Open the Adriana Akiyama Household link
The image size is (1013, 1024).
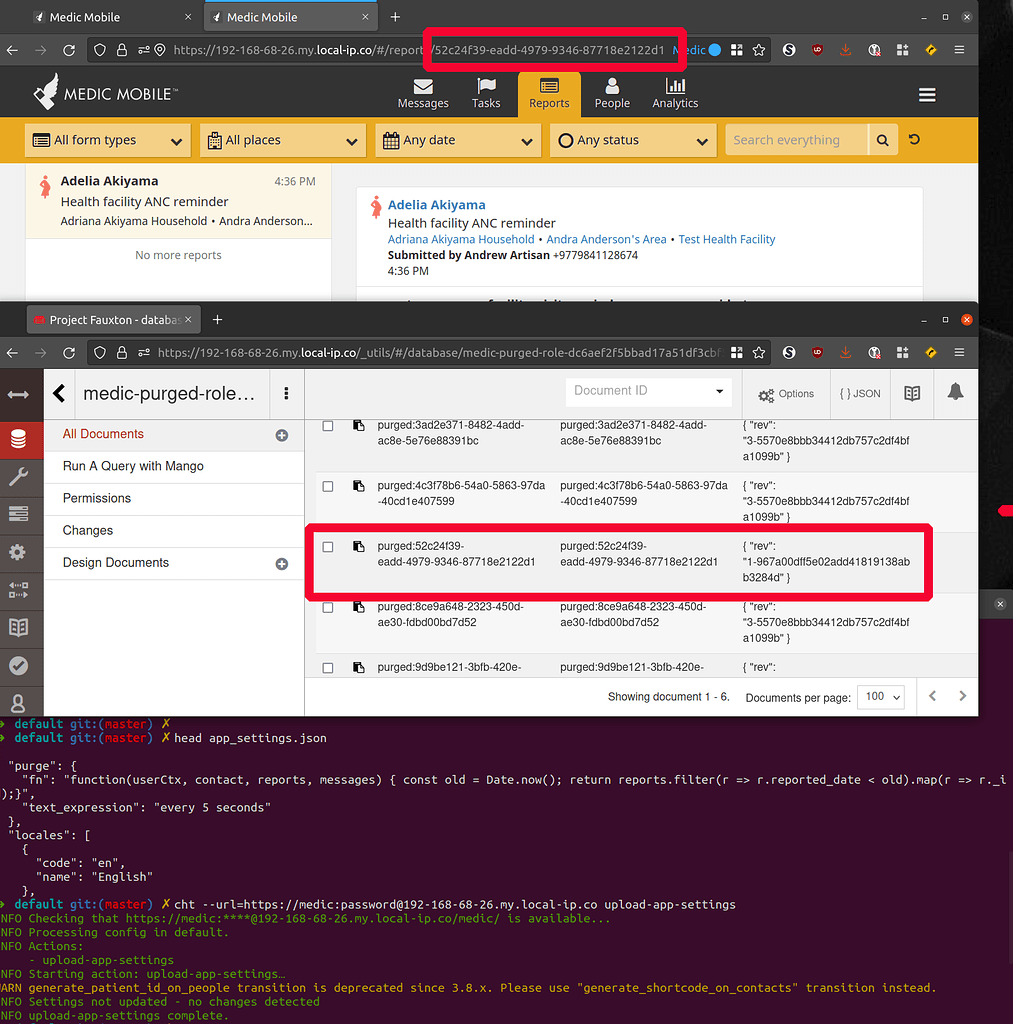461,239
